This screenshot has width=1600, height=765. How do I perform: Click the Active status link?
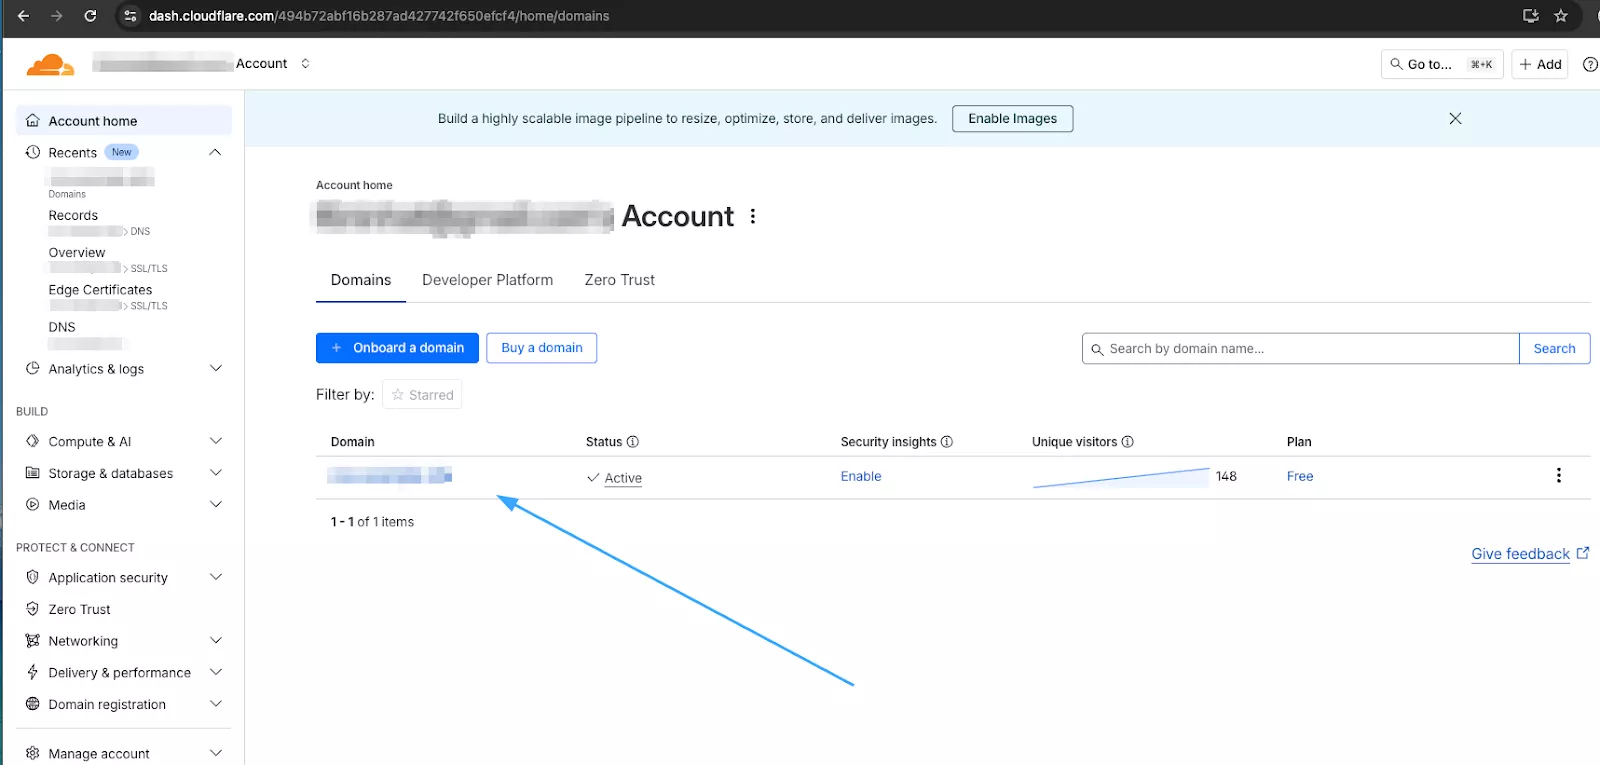(x=623, y=478)
